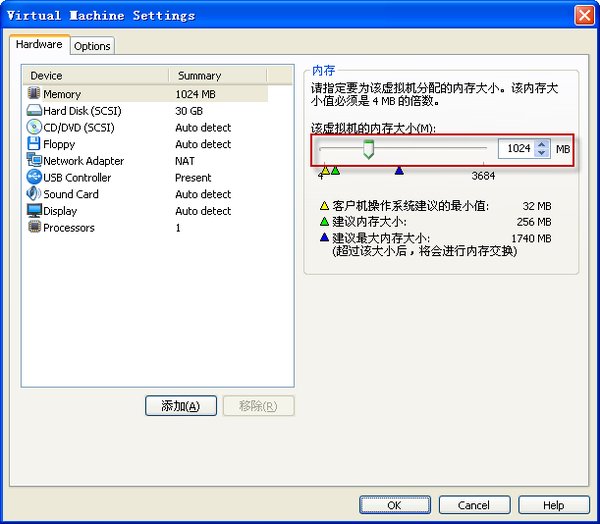Select the Display row label
Screen dimensions: 600x524
60,211
